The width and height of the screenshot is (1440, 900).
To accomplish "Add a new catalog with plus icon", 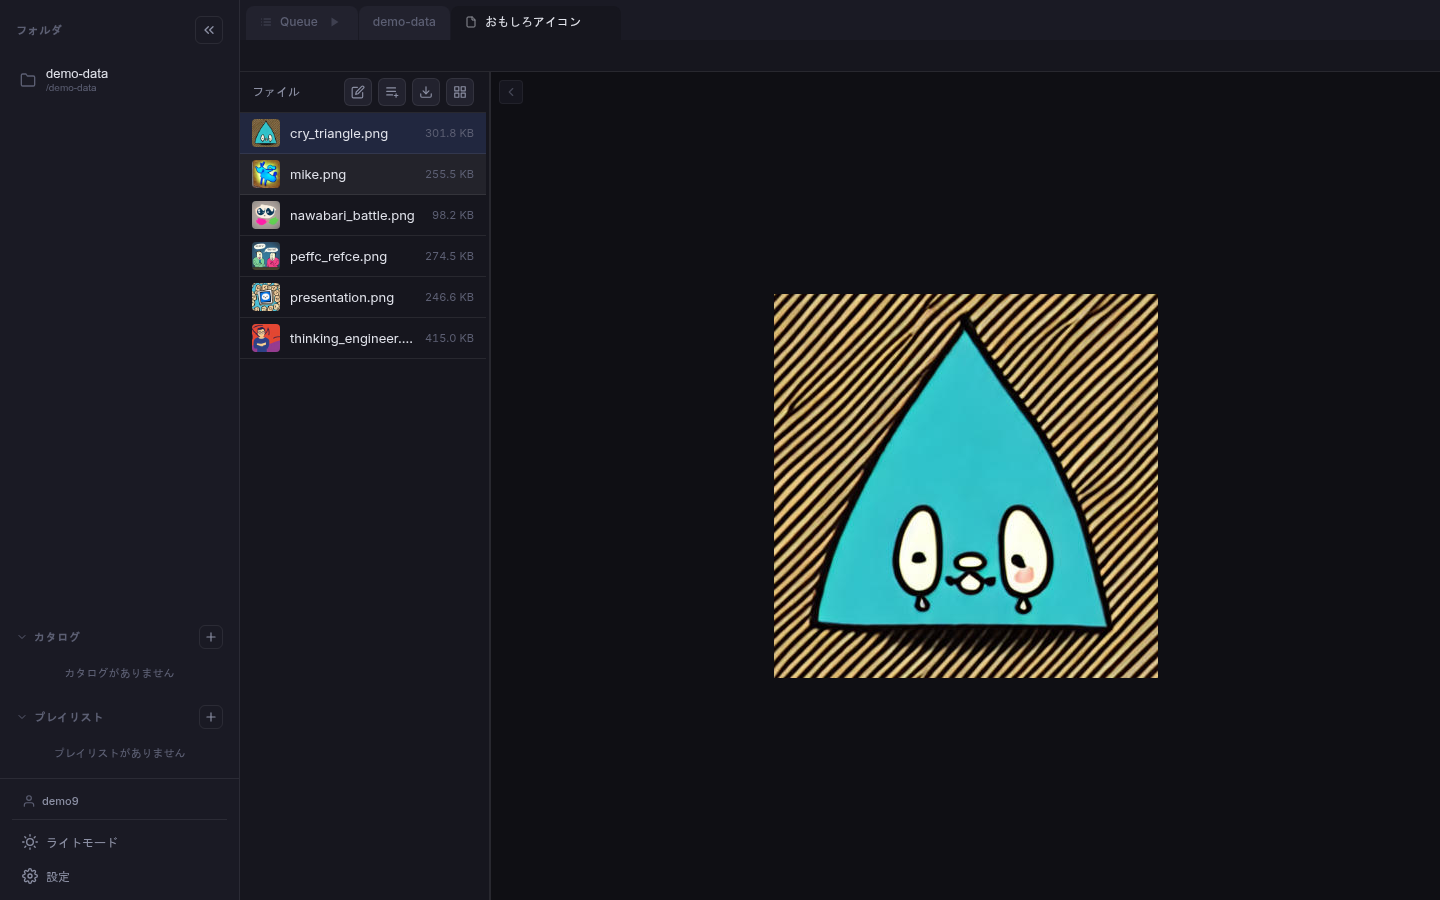I will [211, 637].
